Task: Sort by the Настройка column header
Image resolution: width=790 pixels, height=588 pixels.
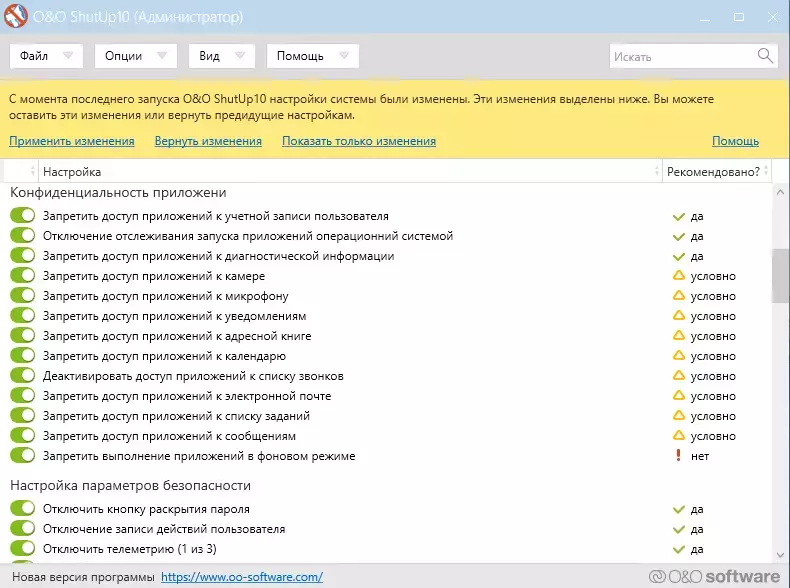Action: pos(350,172)
